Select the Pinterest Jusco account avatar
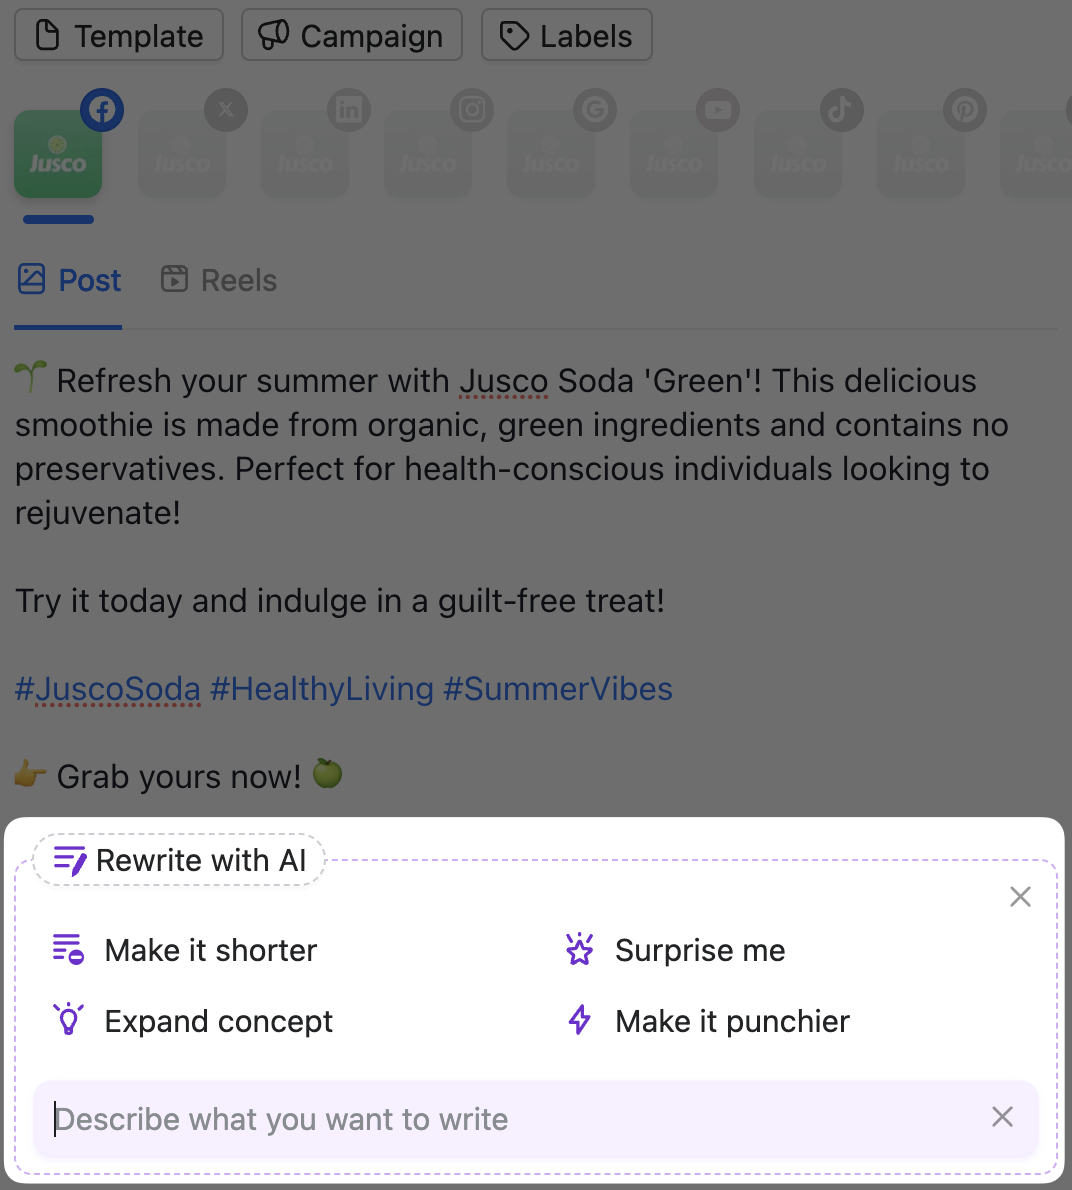The image size is (1072, 1190). coord(921,155)
